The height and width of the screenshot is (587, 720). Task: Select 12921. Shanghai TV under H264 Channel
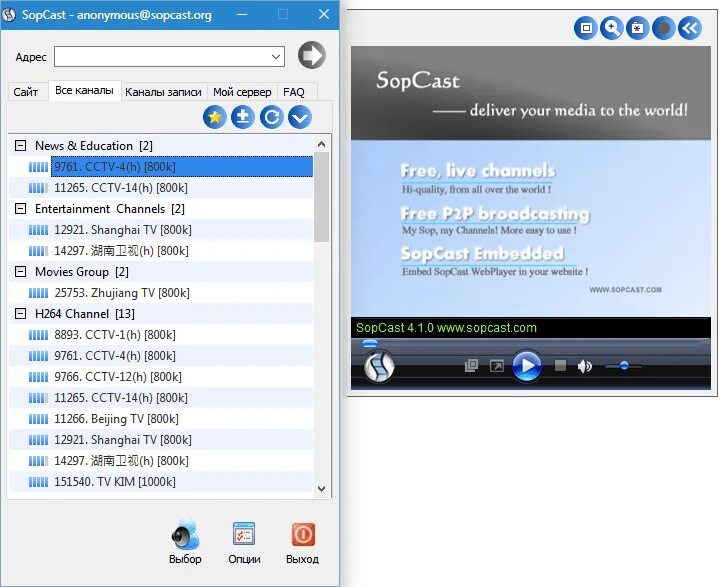pyautogui.click(x=161, y=440)
